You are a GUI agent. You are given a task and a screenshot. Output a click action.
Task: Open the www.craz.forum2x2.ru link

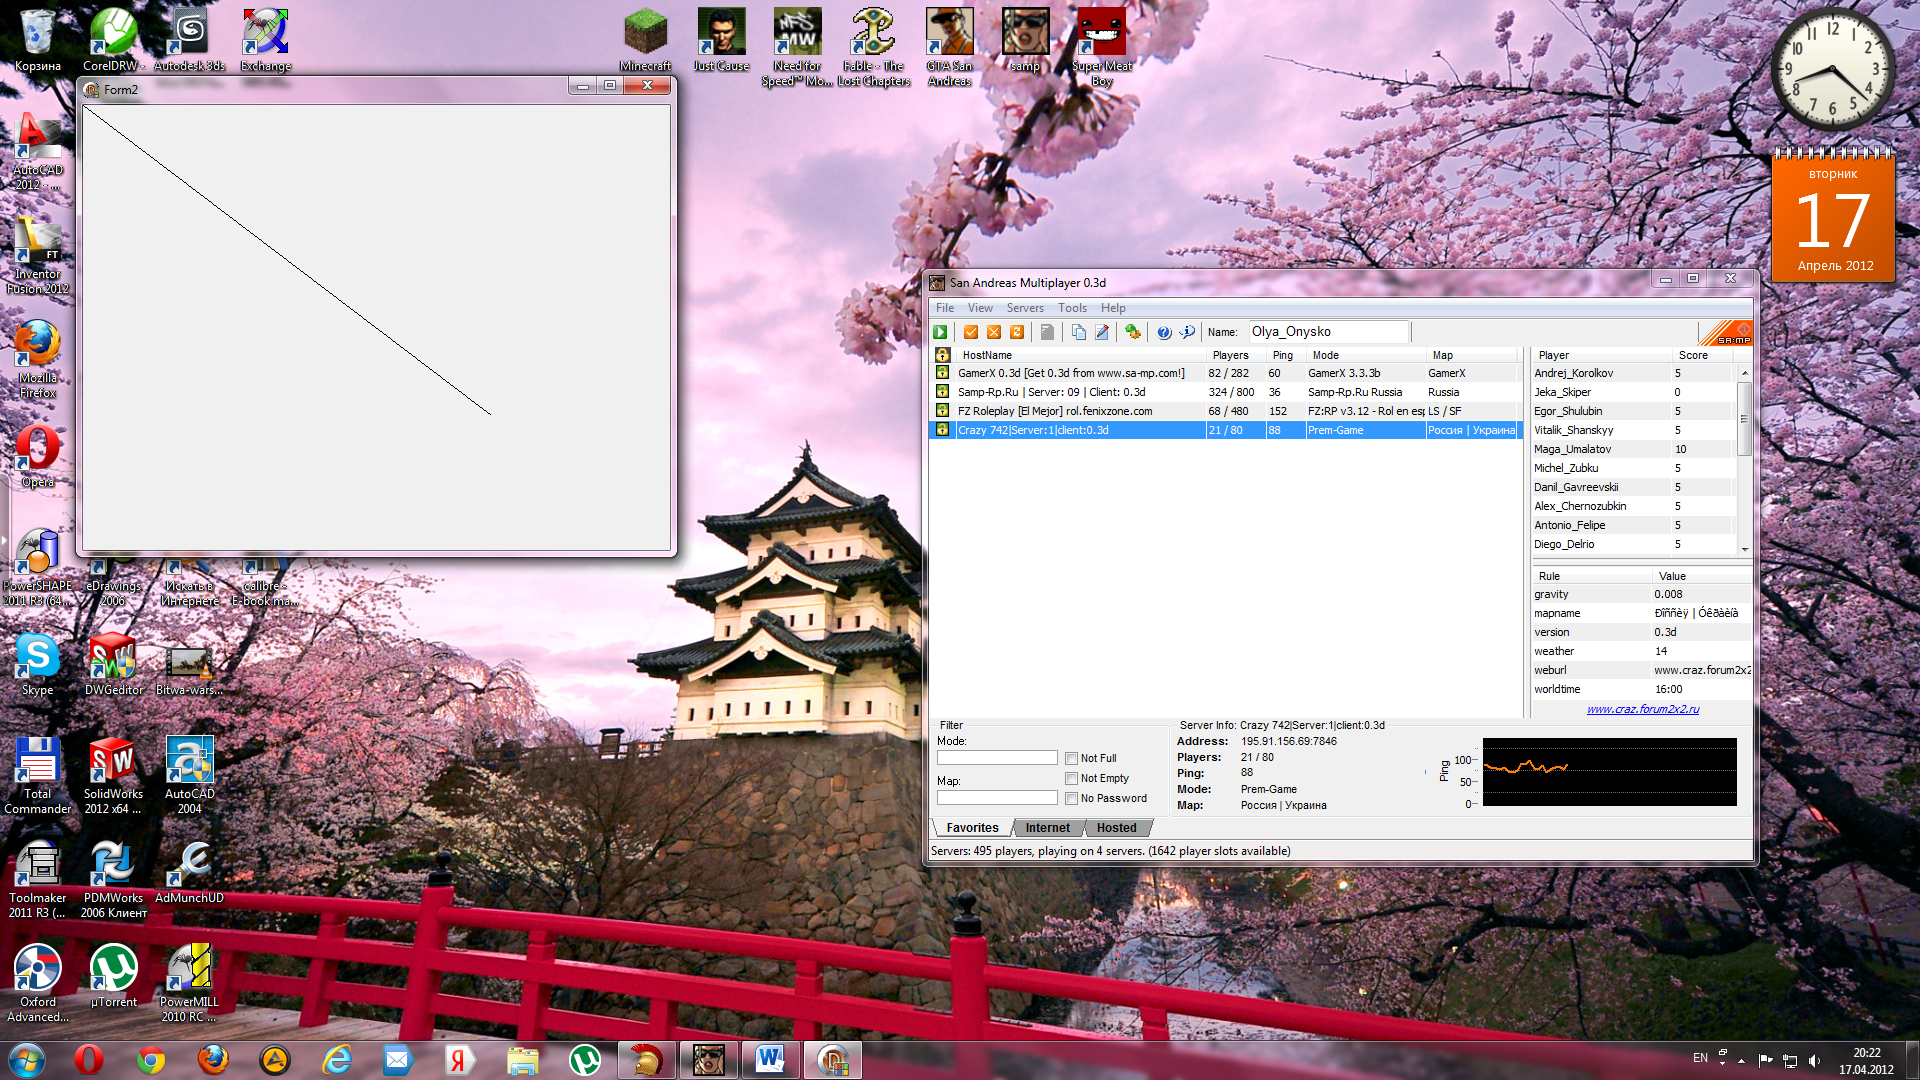(1642, 709)
